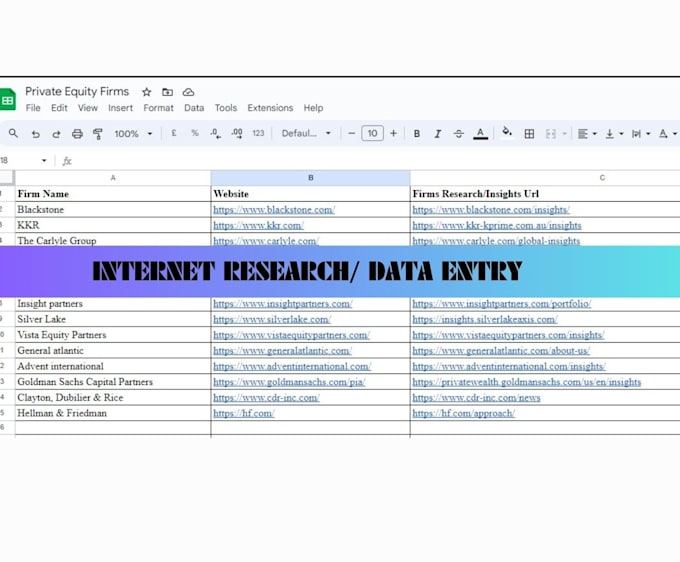Select the Advent international cell
680x562 pixels.
(x=113, y=366)
